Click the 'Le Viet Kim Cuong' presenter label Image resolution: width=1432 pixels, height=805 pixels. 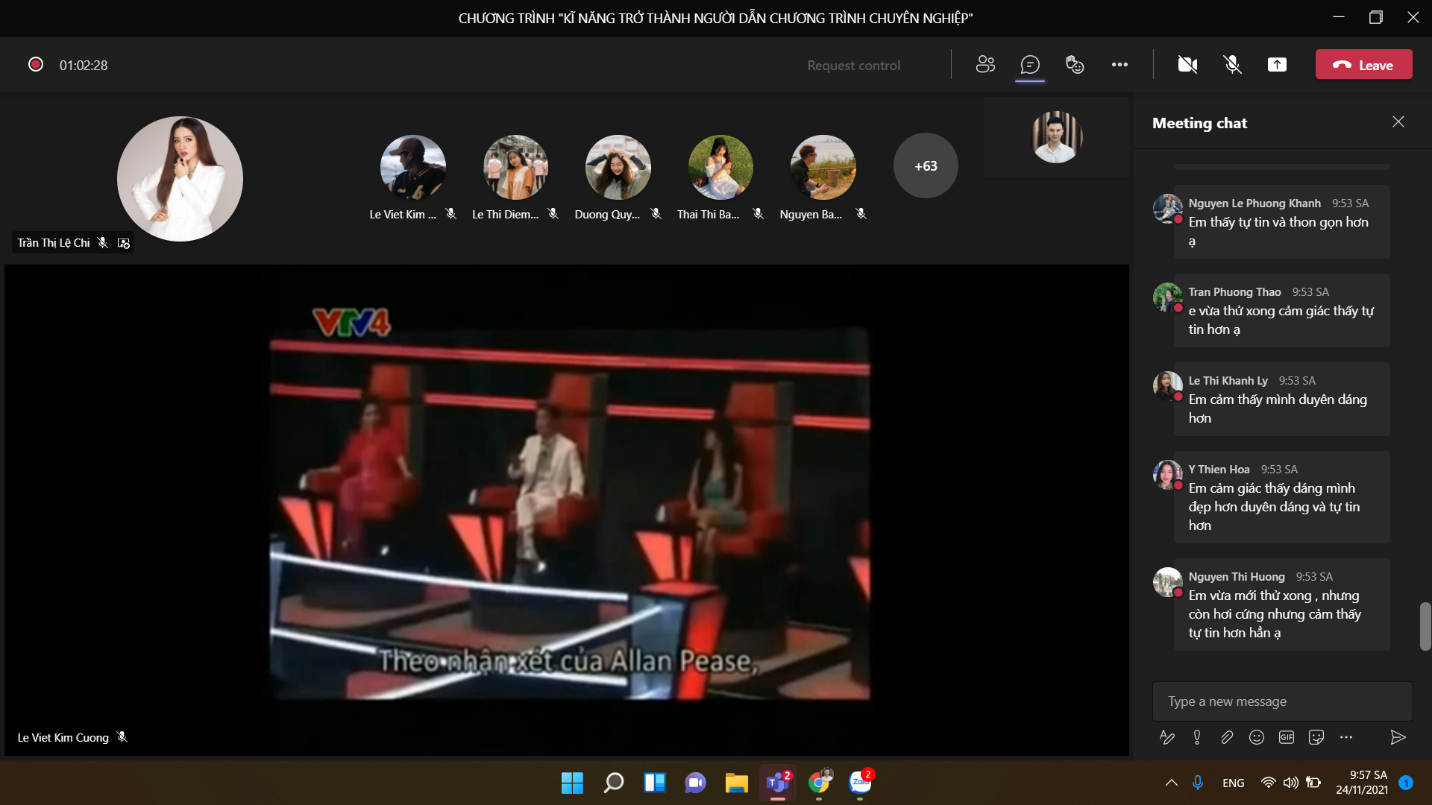click(x=63, y=738)
